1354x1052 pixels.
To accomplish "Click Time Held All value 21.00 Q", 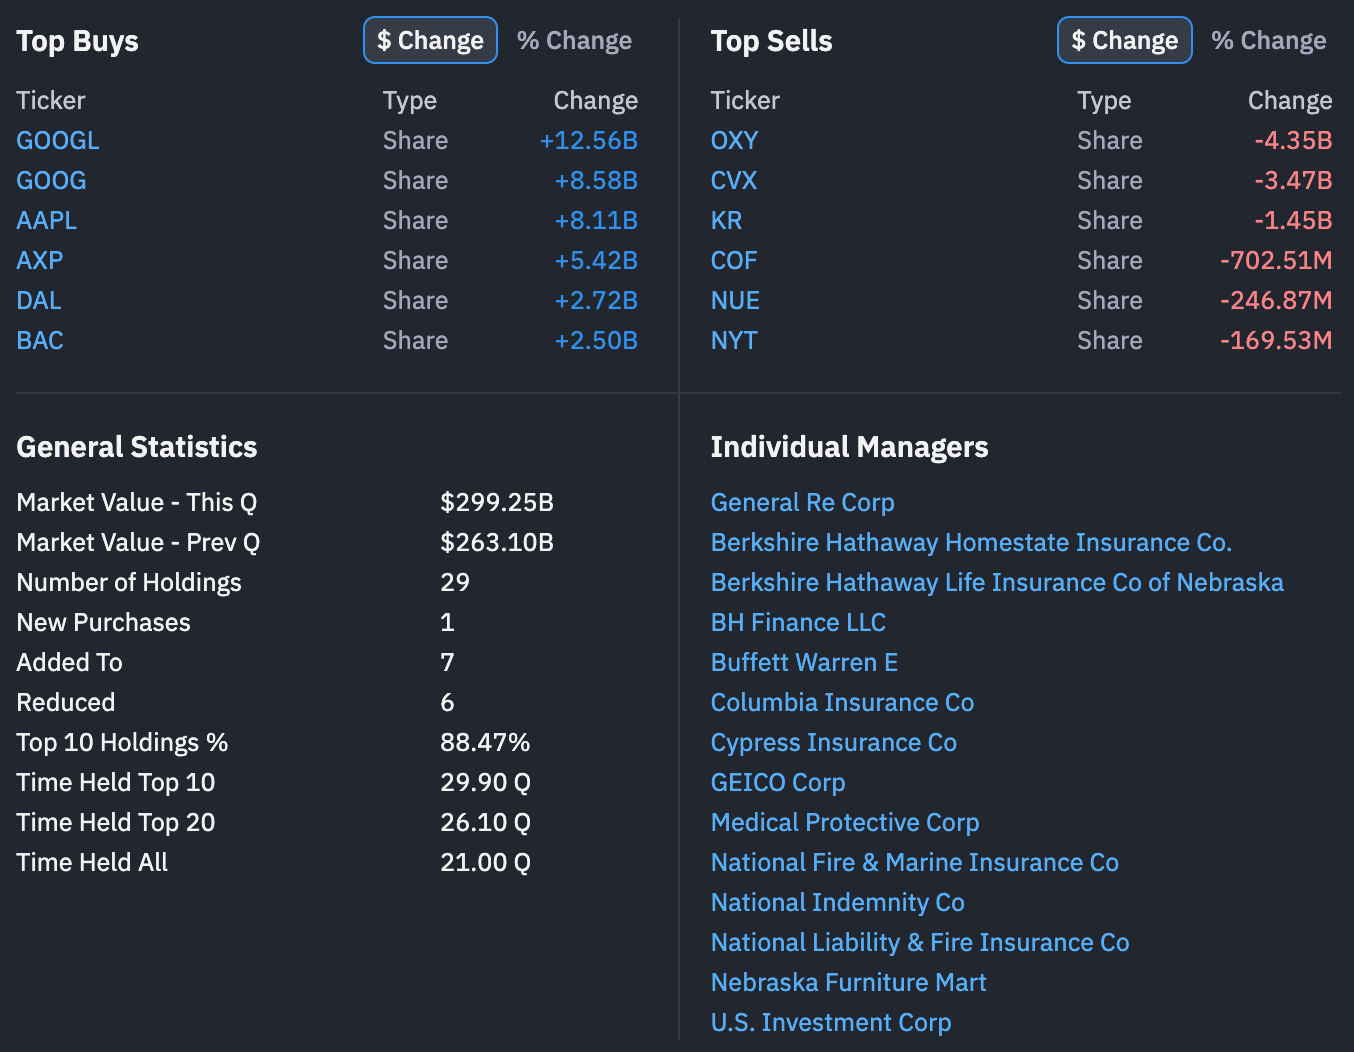I will (486, 862).
